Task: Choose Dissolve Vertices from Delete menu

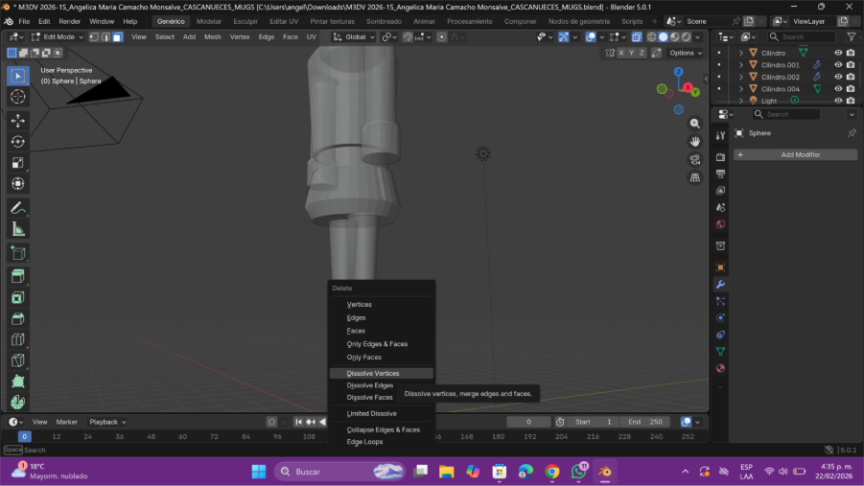Action: pos(373,373)
